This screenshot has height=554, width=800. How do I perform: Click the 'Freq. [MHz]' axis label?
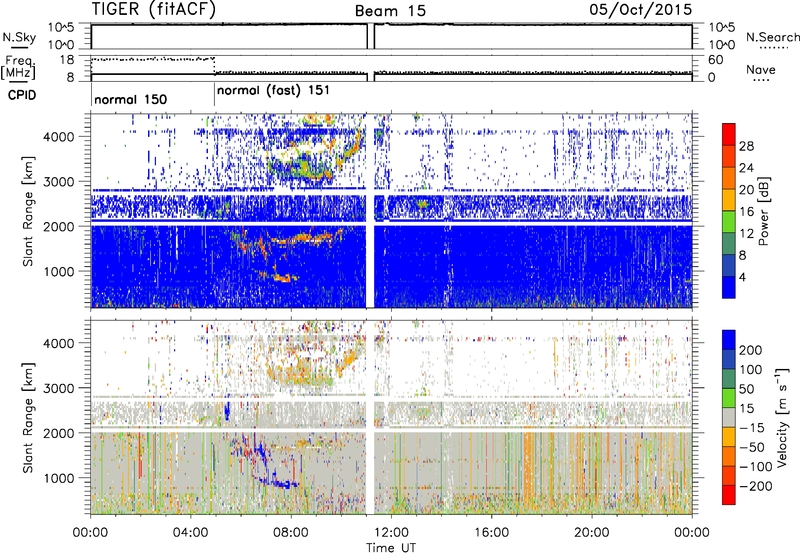point(18,67)
